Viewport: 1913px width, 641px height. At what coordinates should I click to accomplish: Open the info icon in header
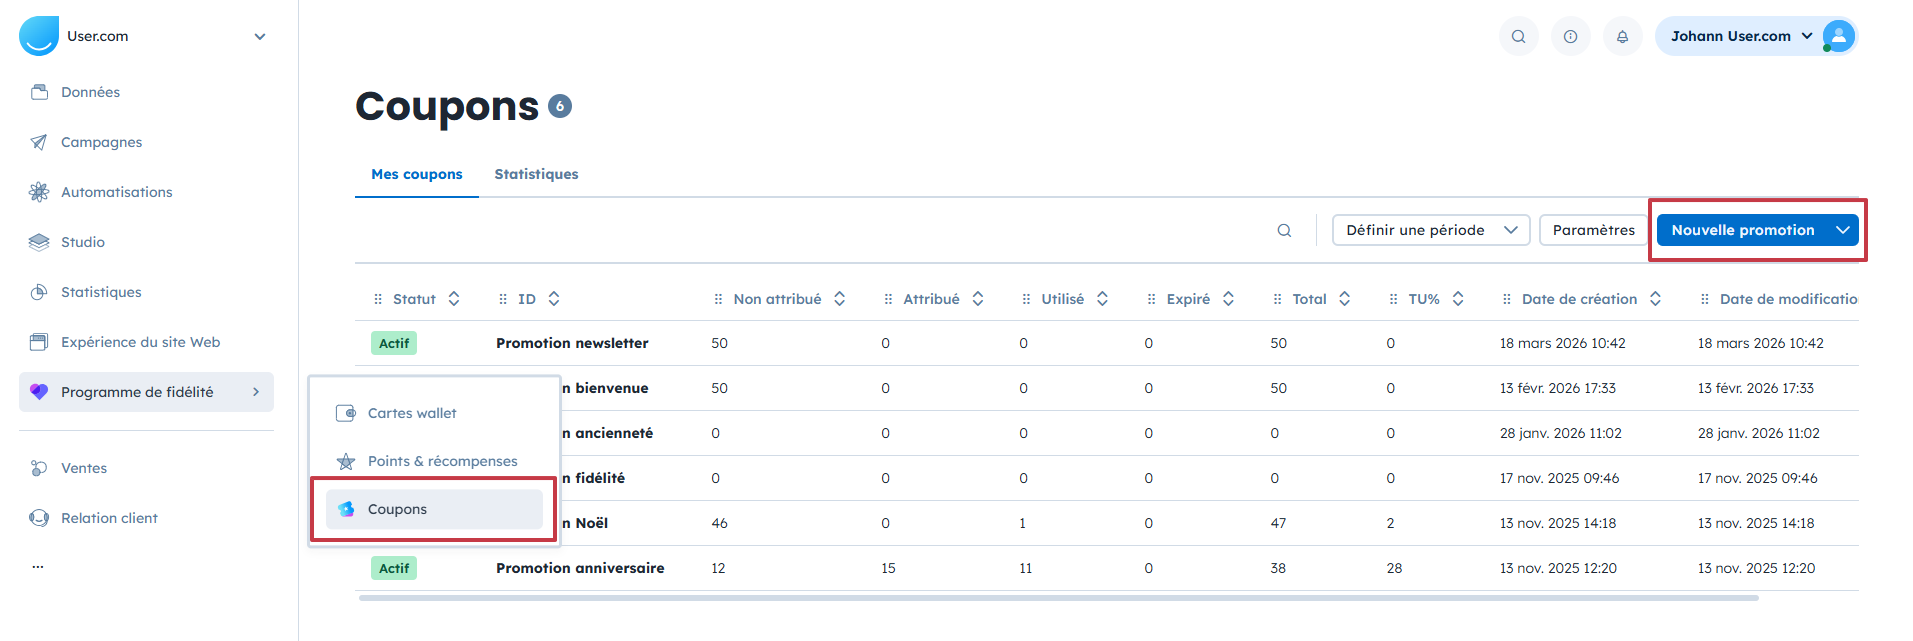pos(1570,37)
